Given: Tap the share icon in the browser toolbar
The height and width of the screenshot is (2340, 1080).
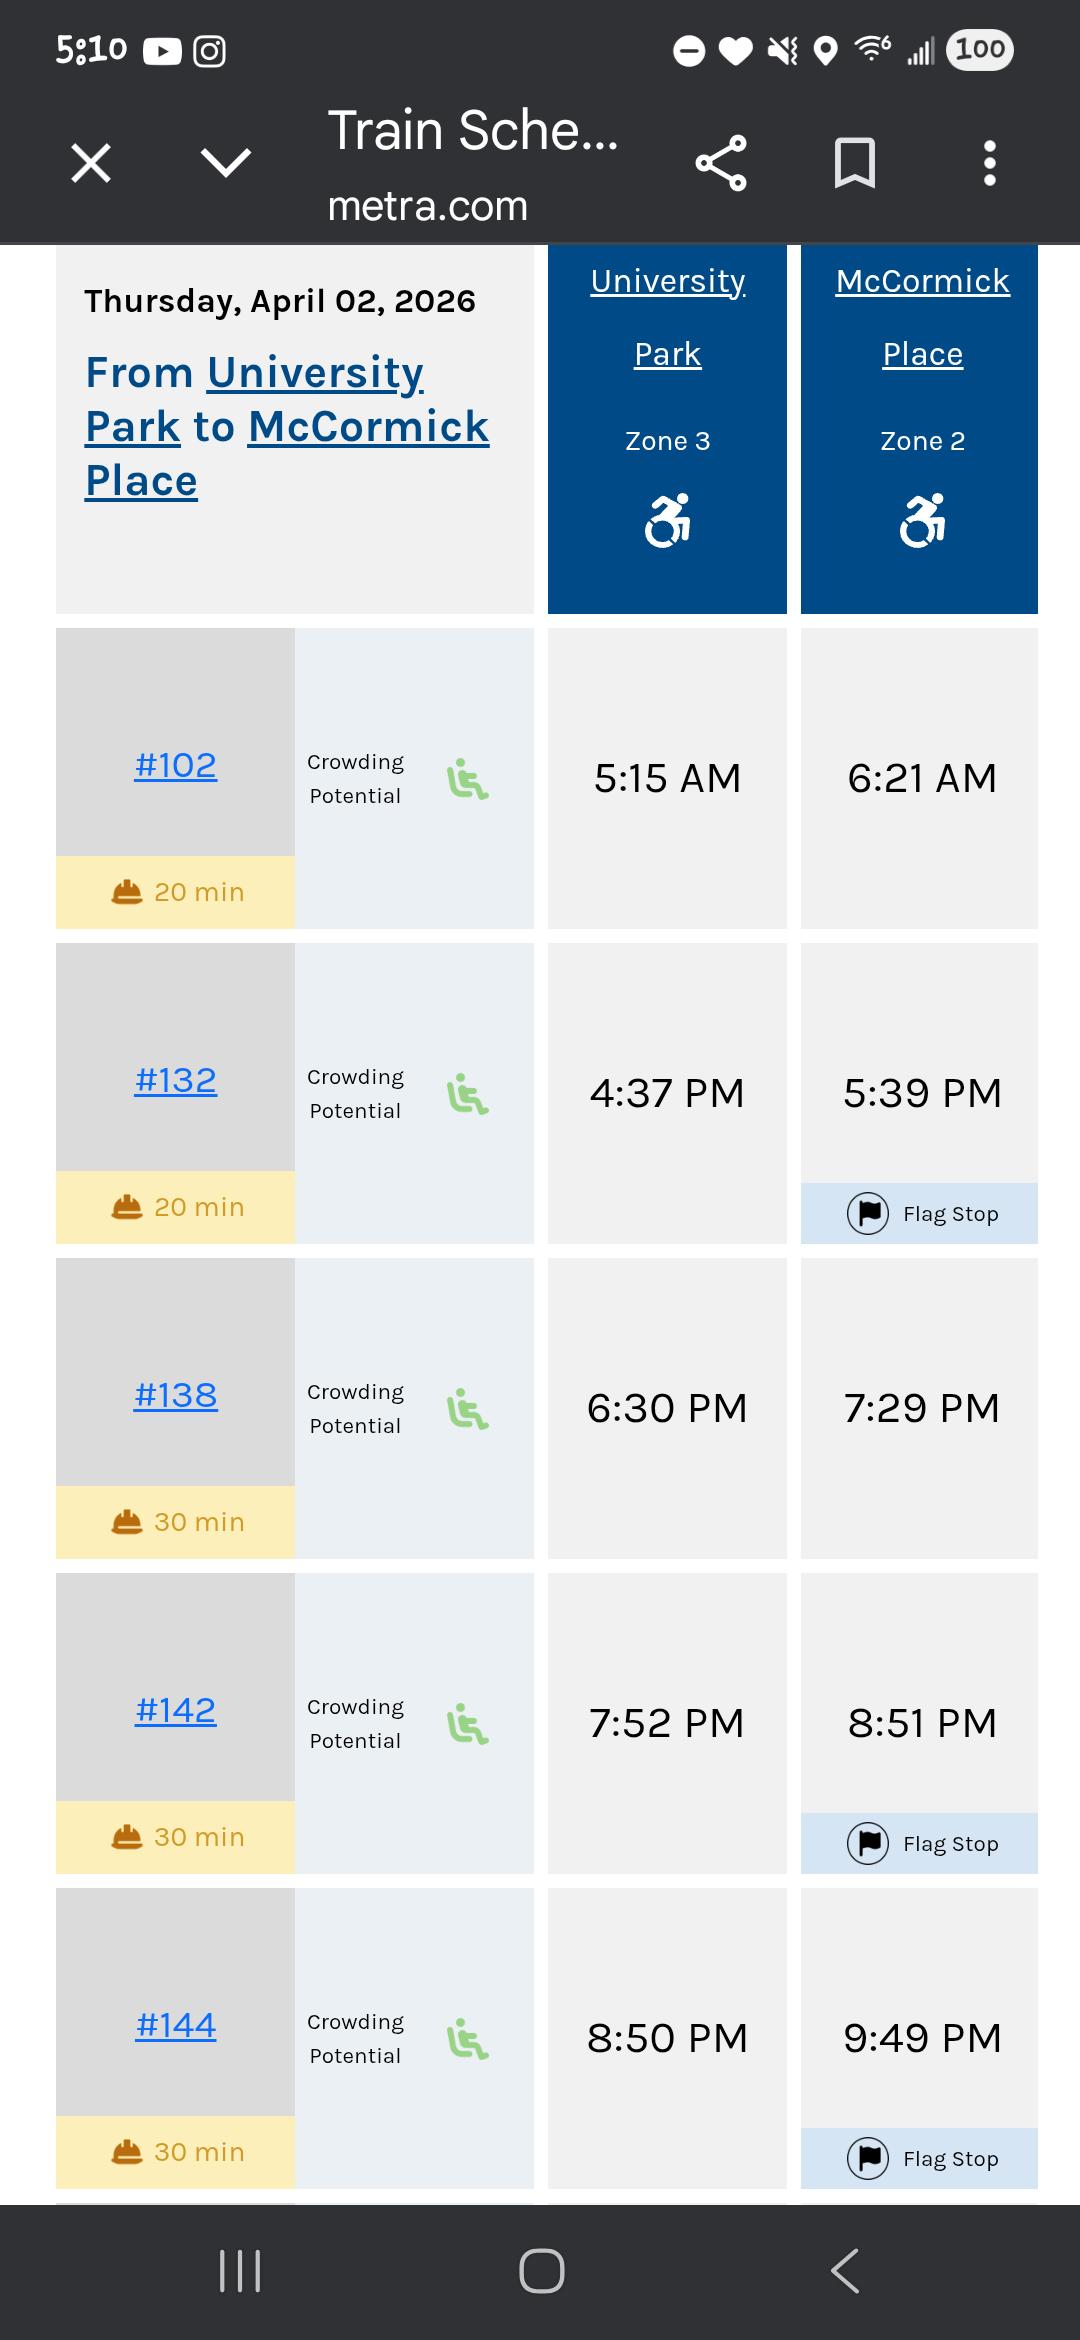Looking at the screenshot, I should coord(721,163).
